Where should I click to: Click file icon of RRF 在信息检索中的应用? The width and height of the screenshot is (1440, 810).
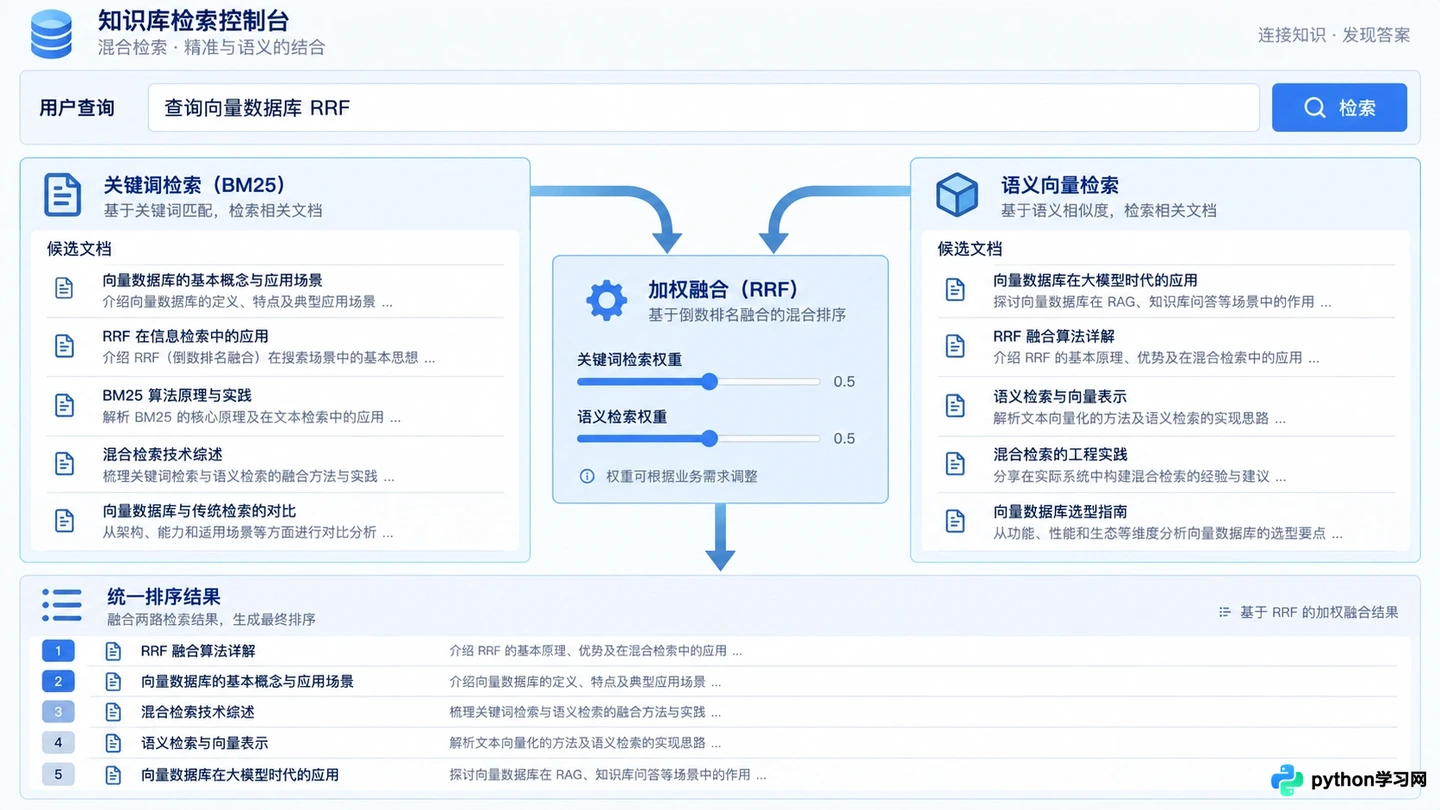64,346
